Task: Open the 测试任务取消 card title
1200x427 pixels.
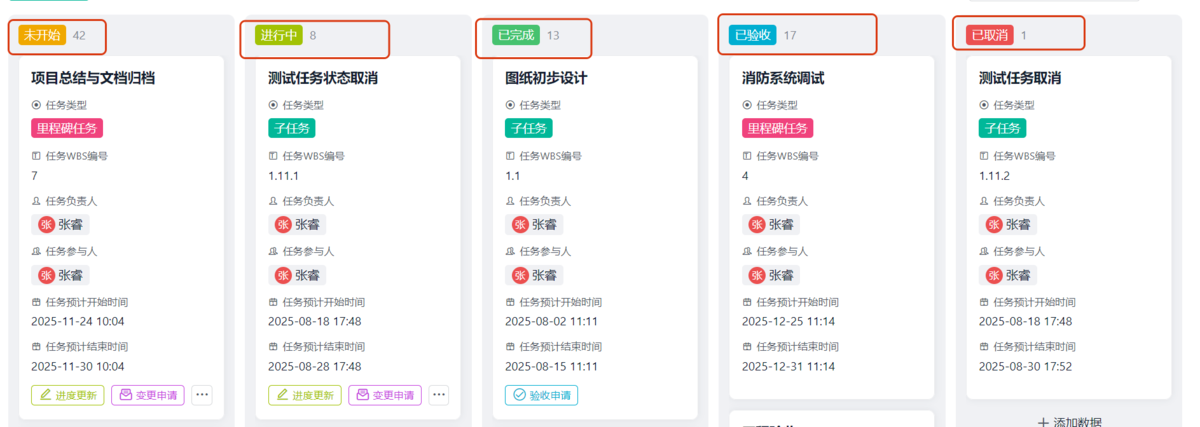Action: click(x=1020, y=77)
